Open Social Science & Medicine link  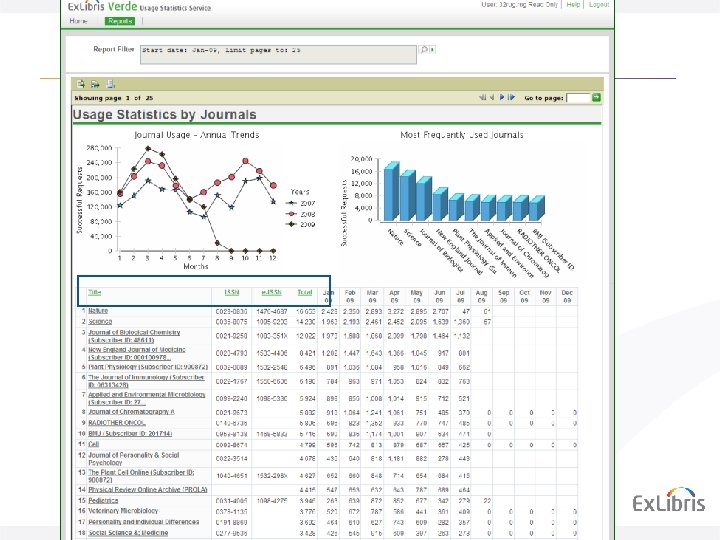pos(128,533)
